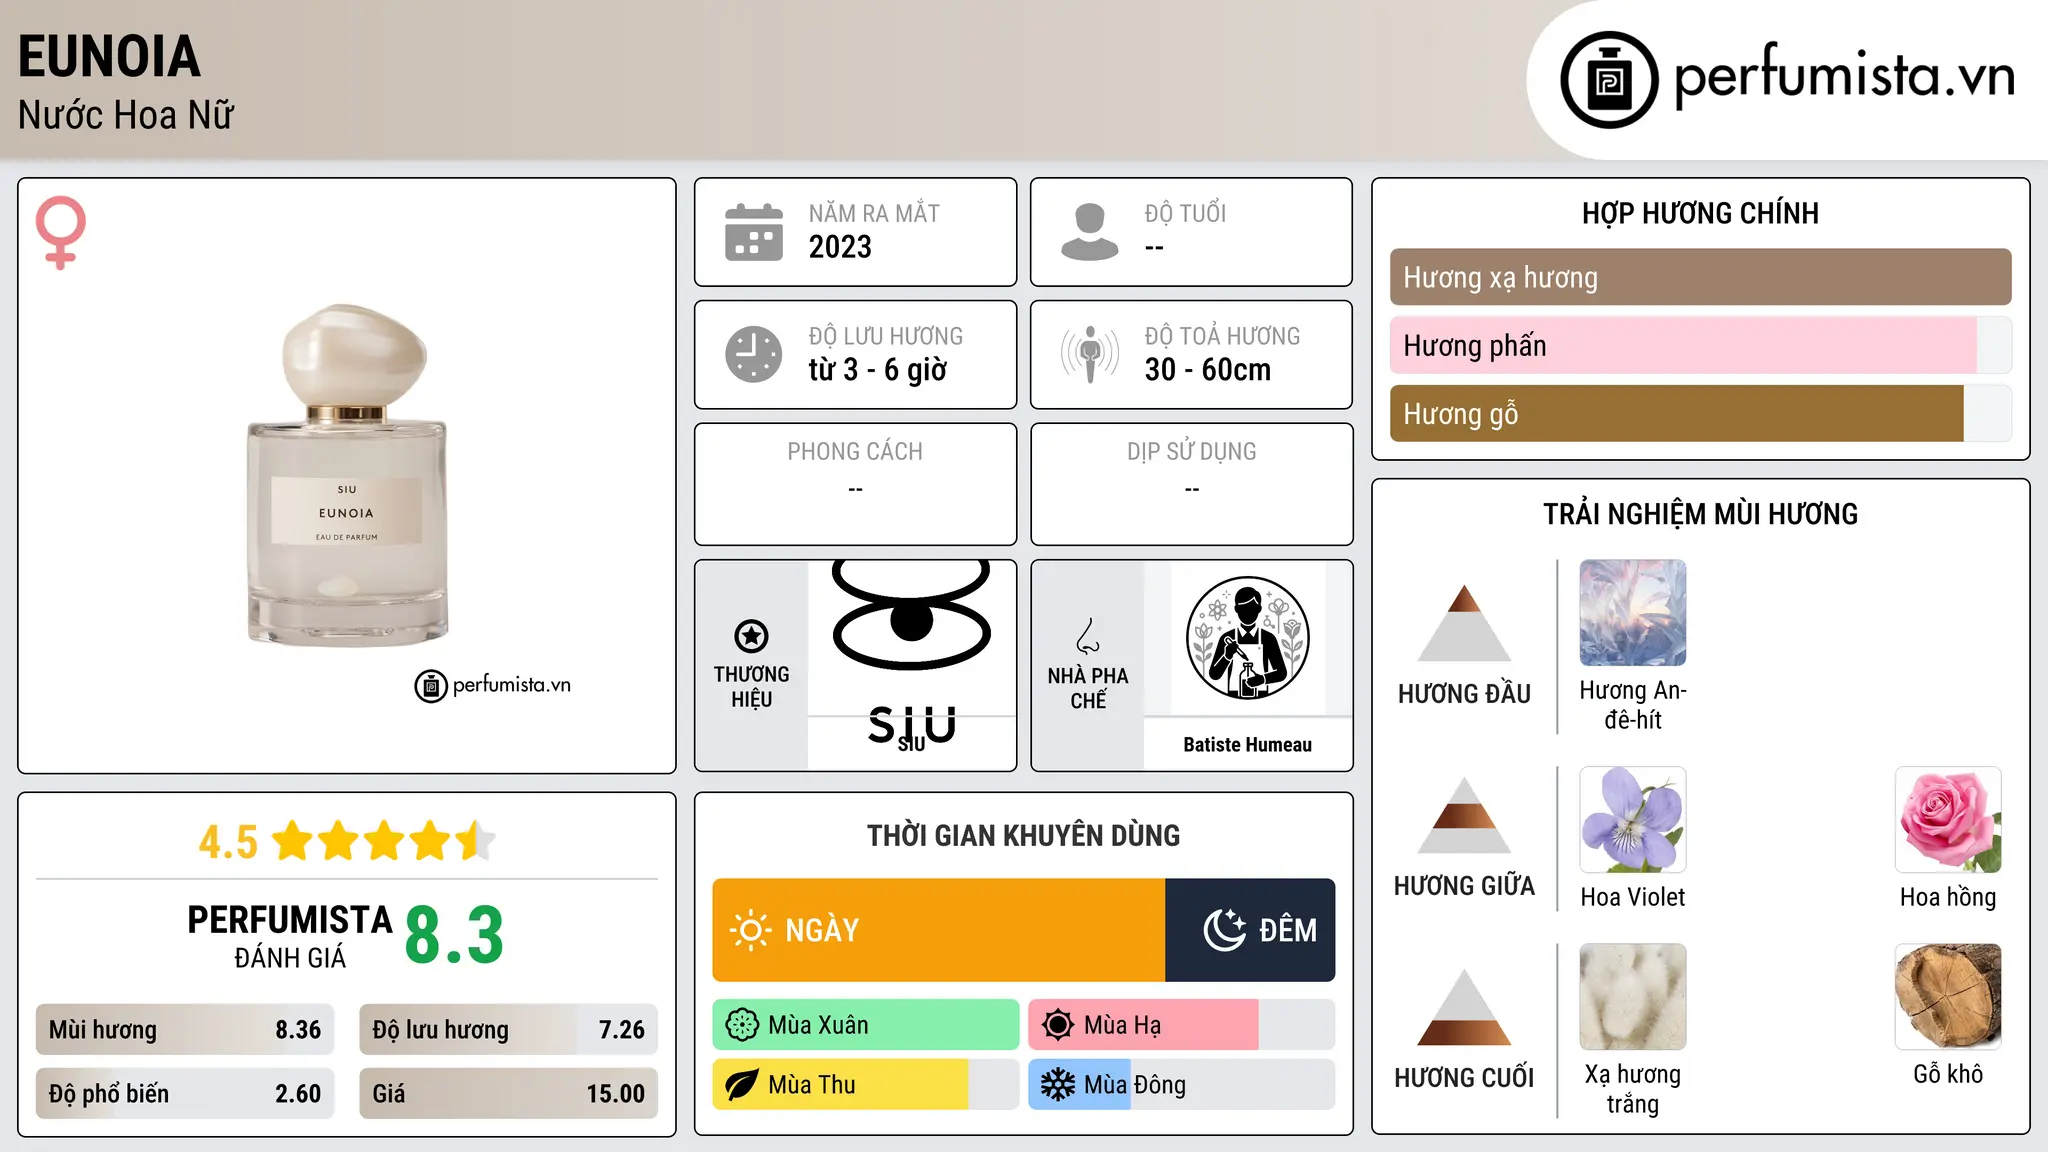
Task: Click the 4.5 star rating number
Action: [228, 842]
